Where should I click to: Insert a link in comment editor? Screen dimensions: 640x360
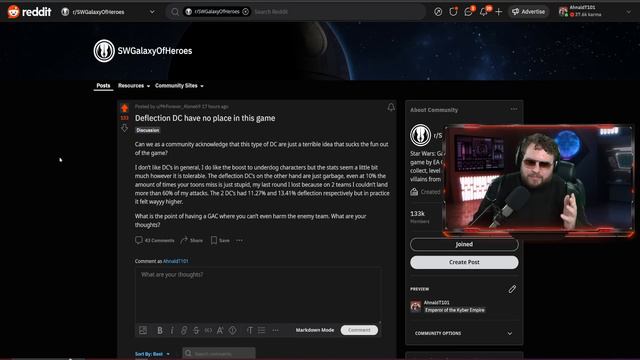click(x=184, y=330)
